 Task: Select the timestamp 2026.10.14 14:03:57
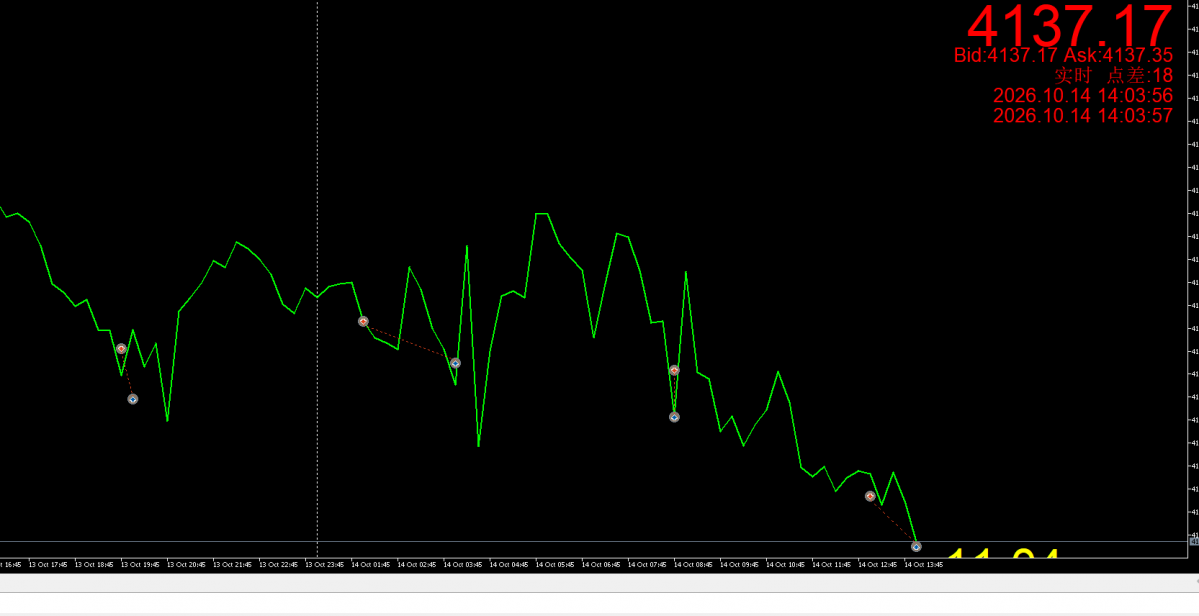pyautogui.click(x=1083, y=115)
